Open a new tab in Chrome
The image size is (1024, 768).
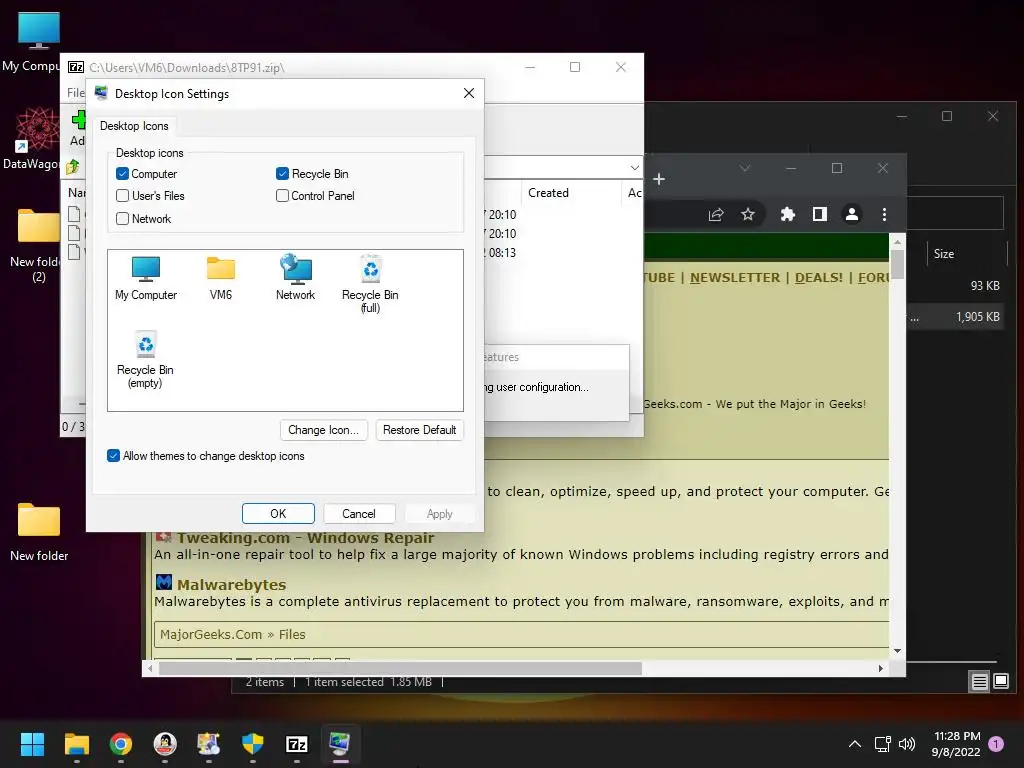(x=659, y=178)
